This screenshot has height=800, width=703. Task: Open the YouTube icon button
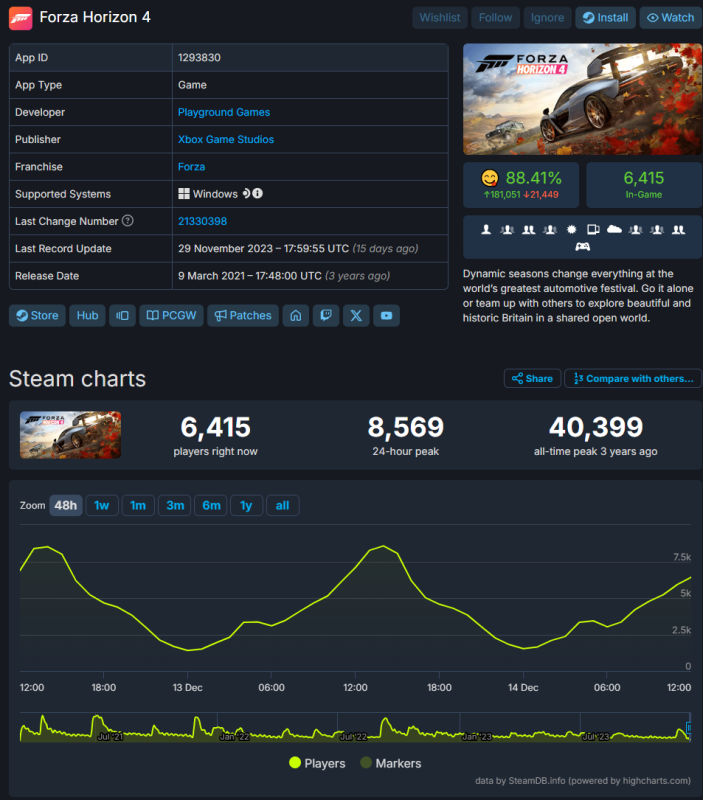386,315
